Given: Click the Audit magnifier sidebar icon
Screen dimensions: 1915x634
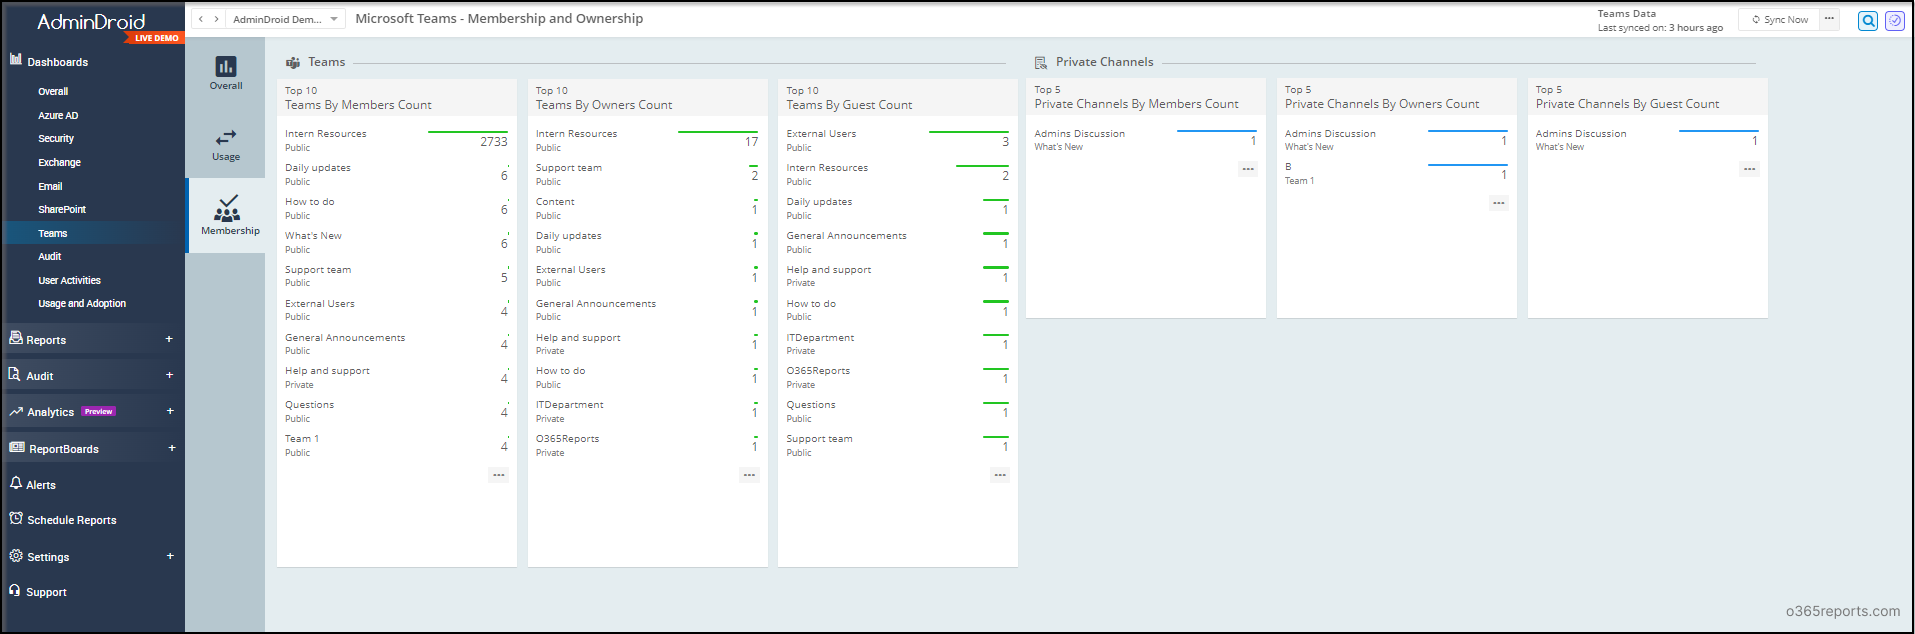Looking at the screenshot, I should coord(15,374).
